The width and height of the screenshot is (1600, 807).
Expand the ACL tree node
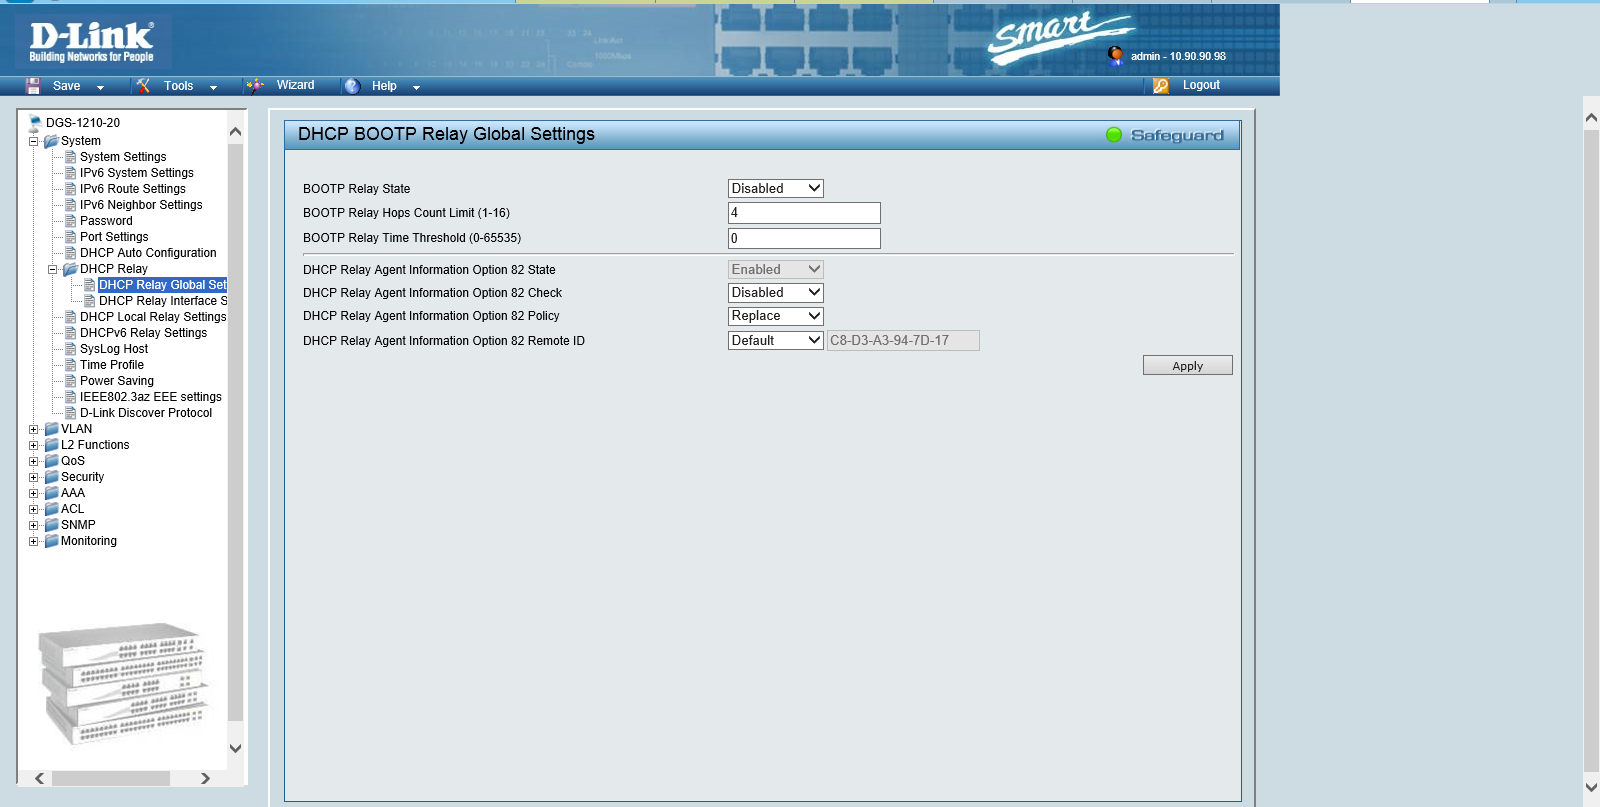click(33, 509)
